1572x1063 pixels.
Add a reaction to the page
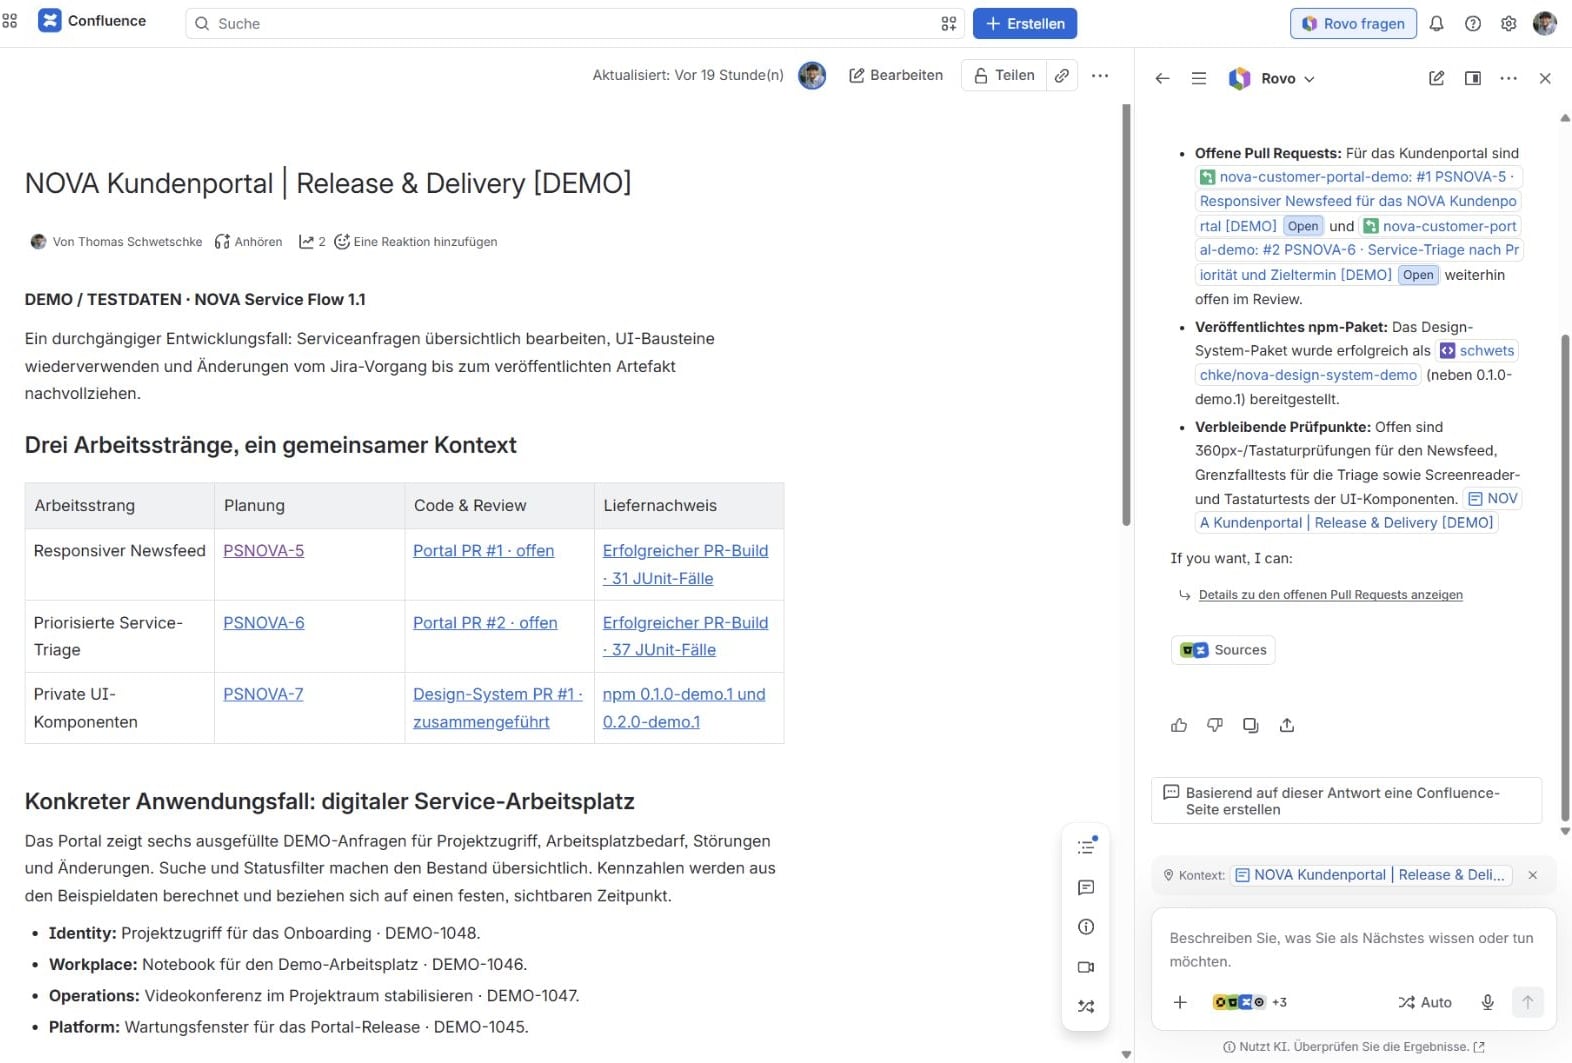(415, 242)
